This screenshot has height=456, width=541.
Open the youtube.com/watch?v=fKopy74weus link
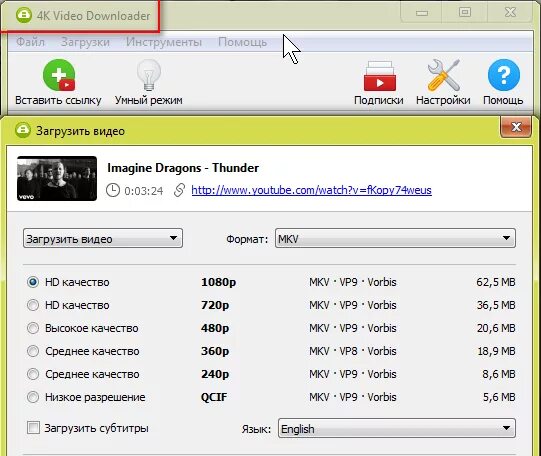coord(311,190)
